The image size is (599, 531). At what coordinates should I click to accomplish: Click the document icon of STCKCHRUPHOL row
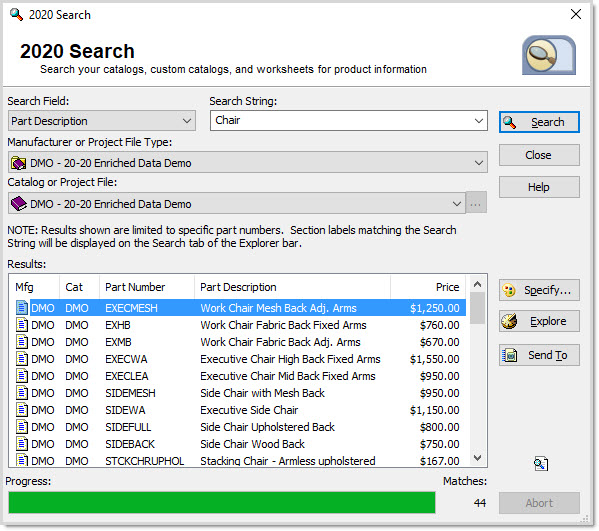[22, 460]
